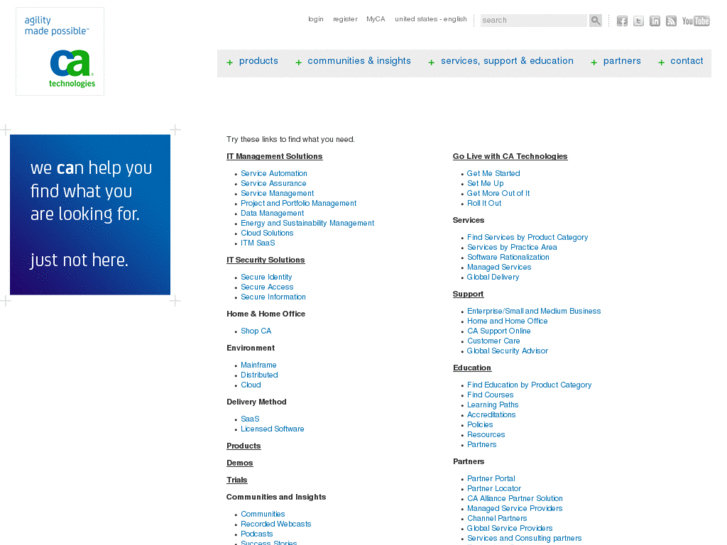
Task: Open the RSS feed icon
Action: coord(671,21)
